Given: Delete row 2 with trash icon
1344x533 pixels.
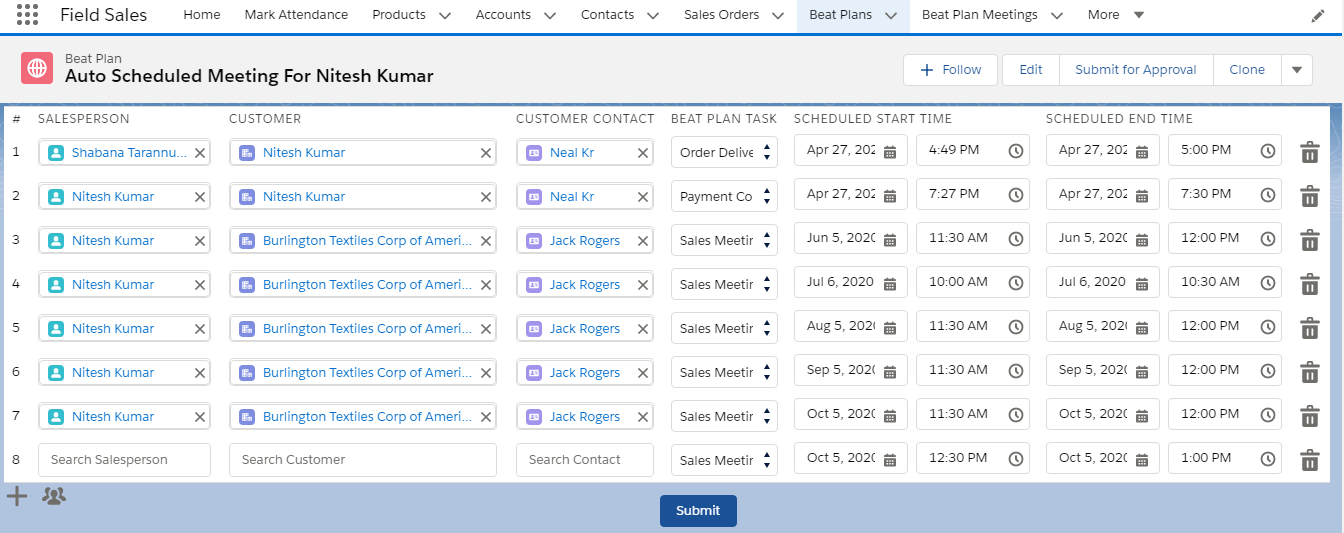Looking at the screenshot, I should [1309, 196].
